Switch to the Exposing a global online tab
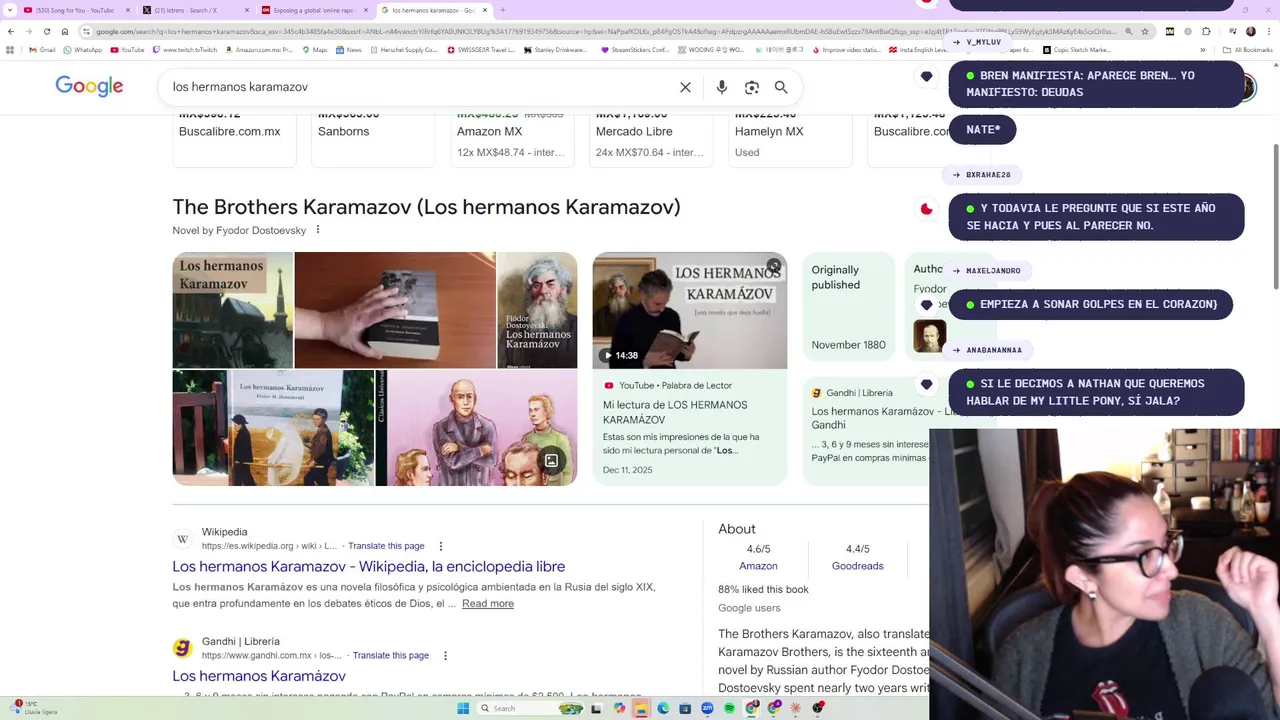The height and width of the screenshot is (720, 1280). pyautogui.click(x=313, y=10)
